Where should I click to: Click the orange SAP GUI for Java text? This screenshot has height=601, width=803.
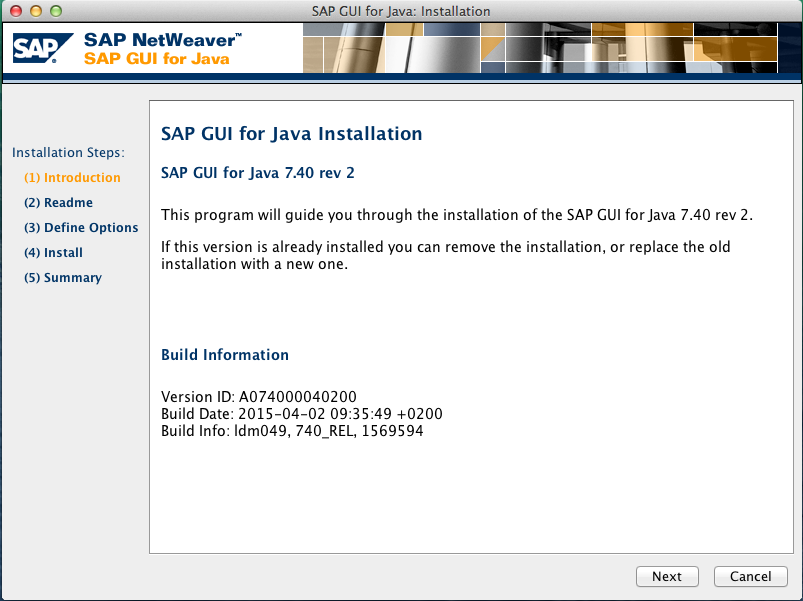[x=157, y=59]
